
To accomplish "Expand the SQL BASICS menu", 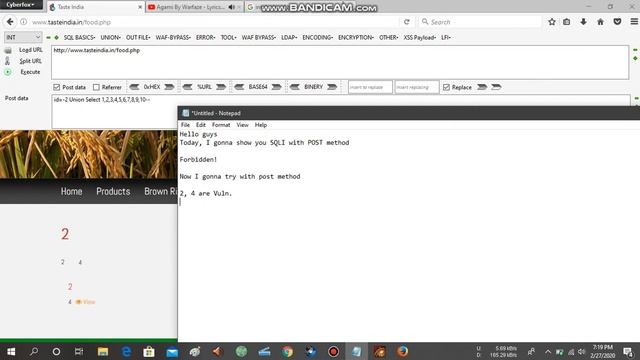I will coord(79,37).
